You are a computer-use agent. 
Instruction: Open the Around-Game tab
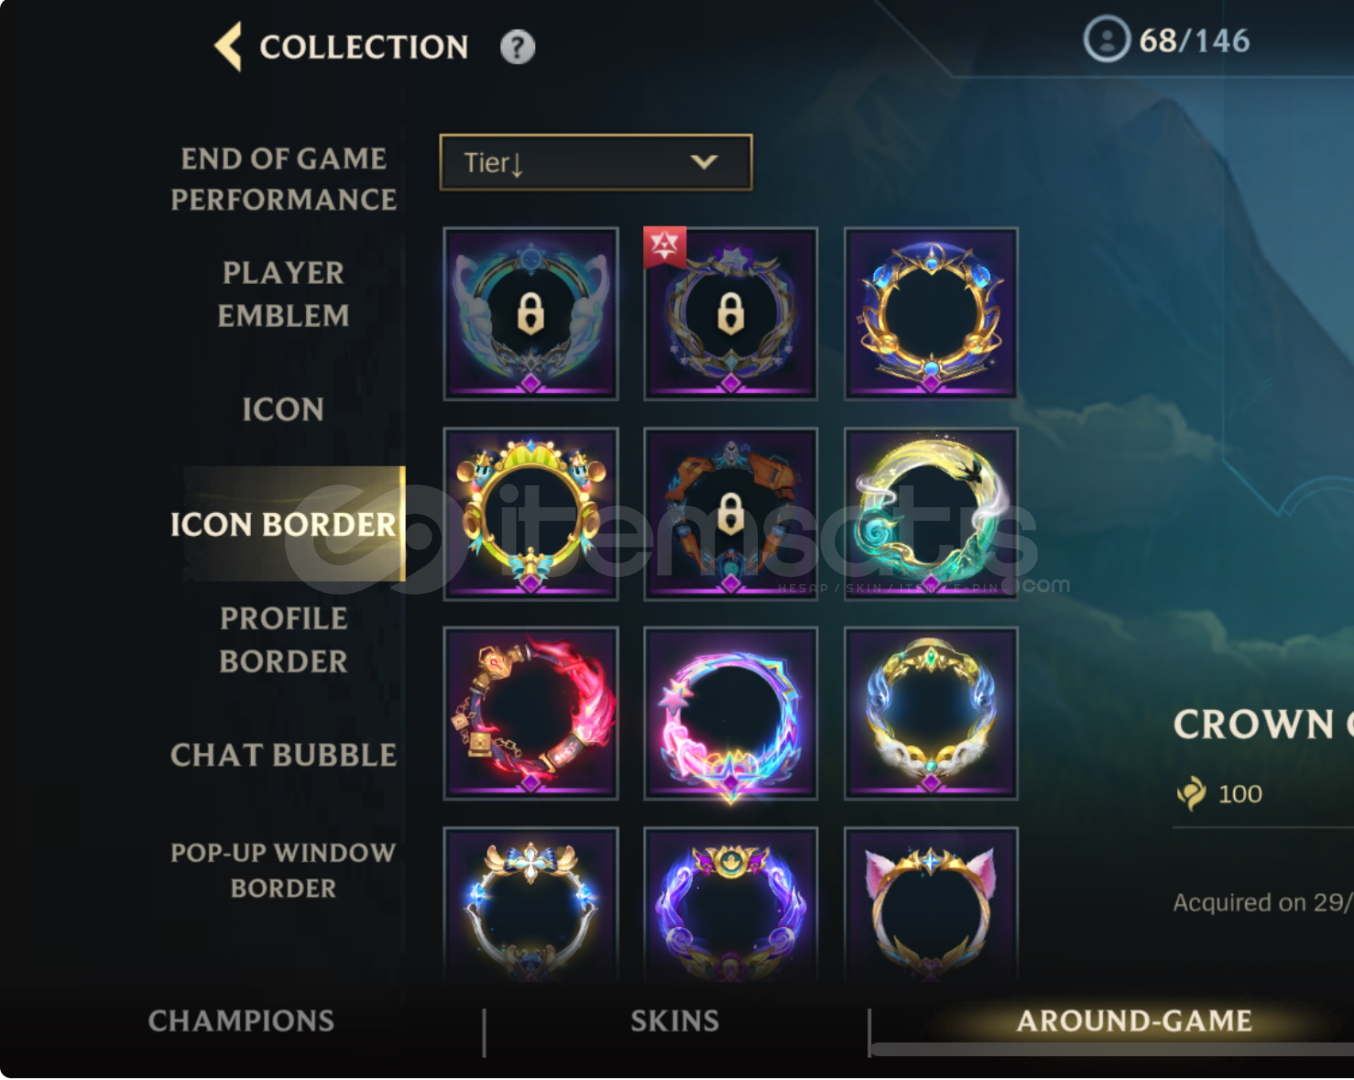coord(1134,1021)
